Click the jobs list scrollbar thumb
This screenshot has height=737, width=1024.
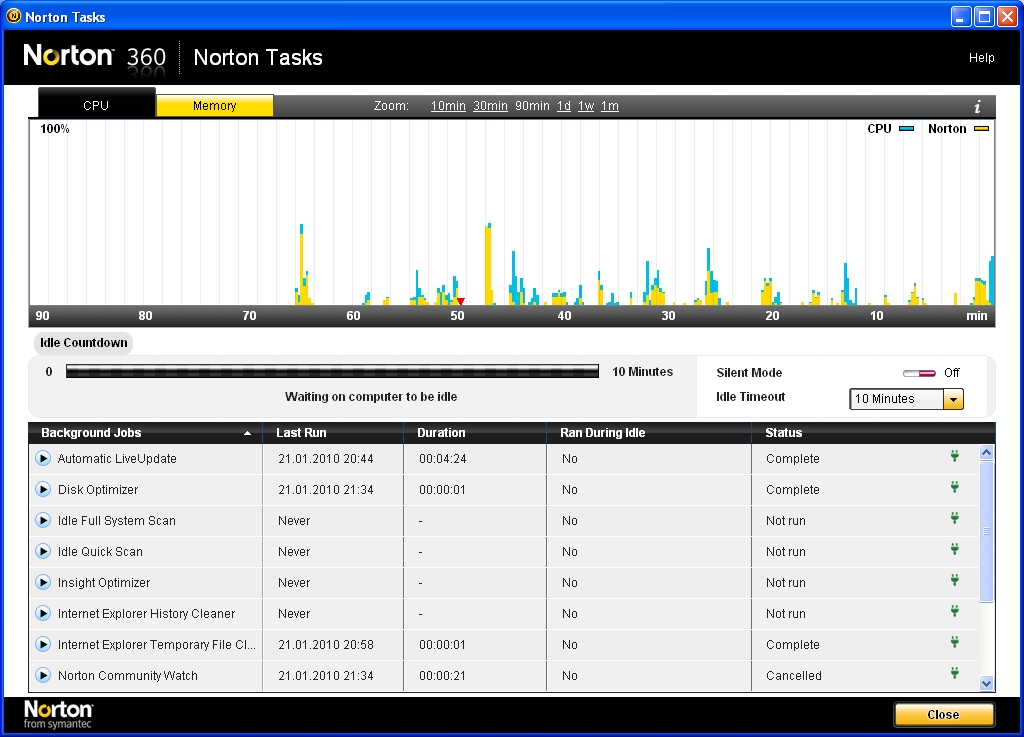pyautogui.click(x=986, y=531)
